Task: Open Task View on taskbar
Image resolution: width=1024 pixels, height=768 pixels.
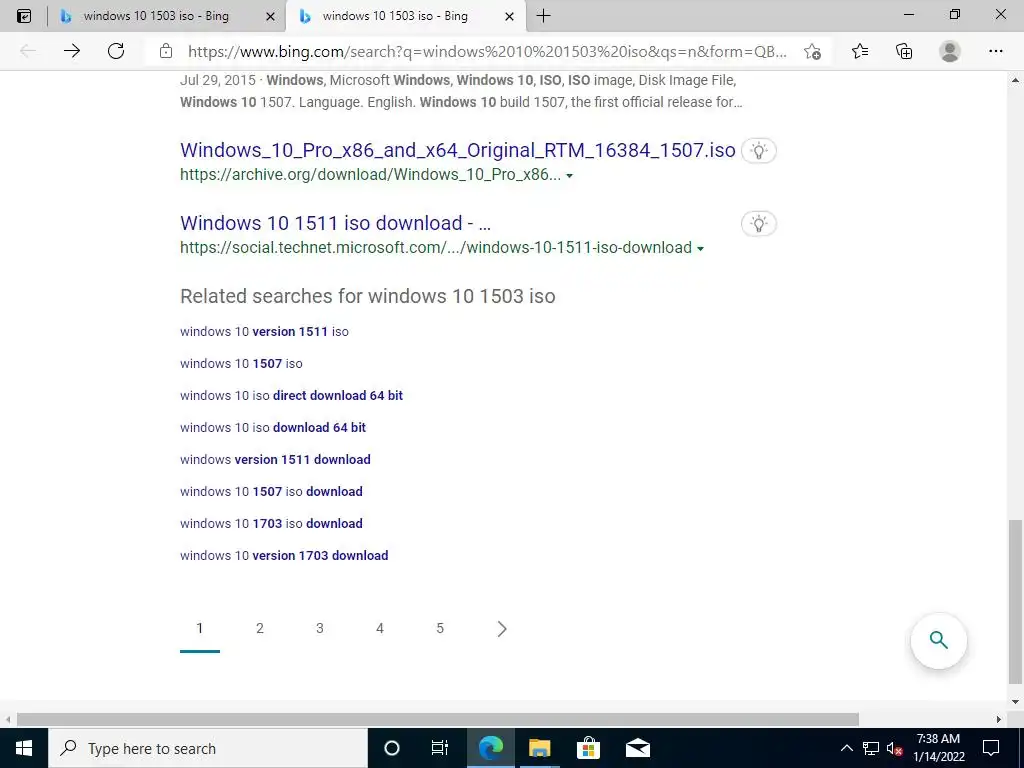Action: [440, 748]
